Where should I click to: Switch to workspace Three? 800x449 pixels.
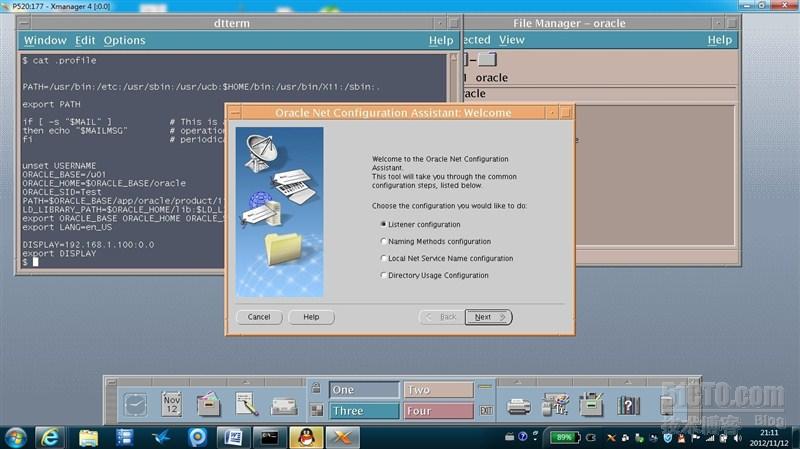coord(364,411)
